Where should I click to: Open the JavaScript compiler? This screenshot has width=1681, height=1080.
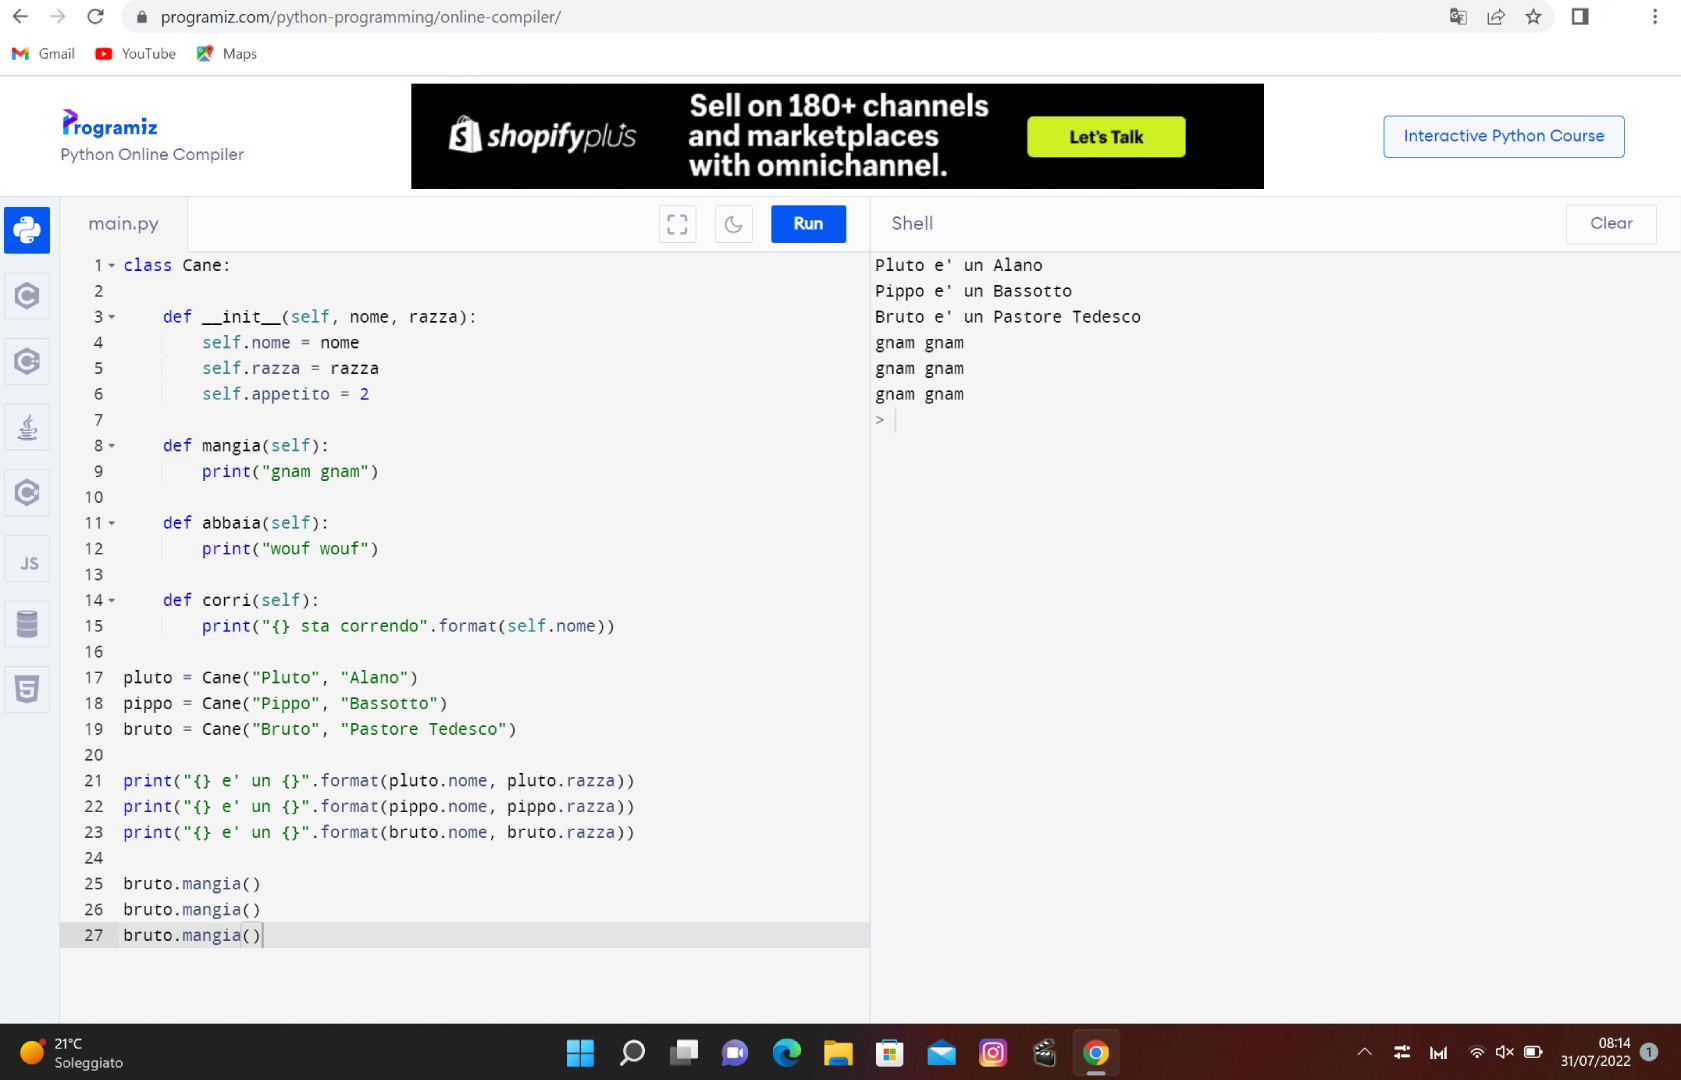27,559
